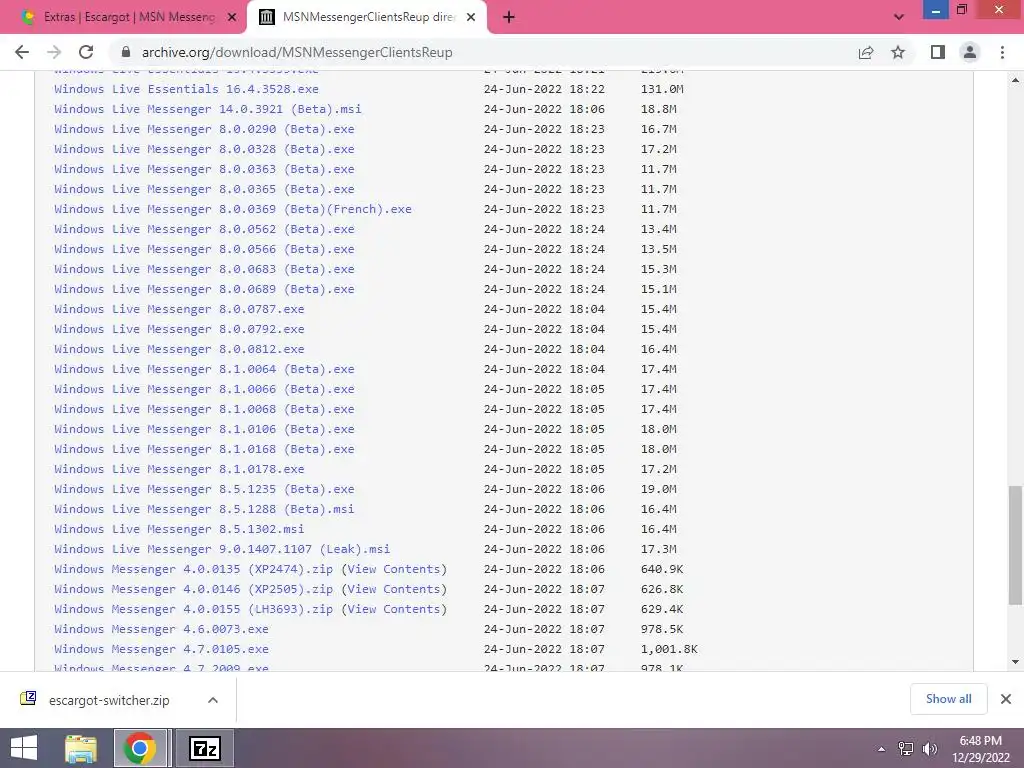Image resolution: width=1024 pixels, height=768 pixels.
Task: Open Chrome profile avatar
Action: pyautogui.click(x=970, y=52)
